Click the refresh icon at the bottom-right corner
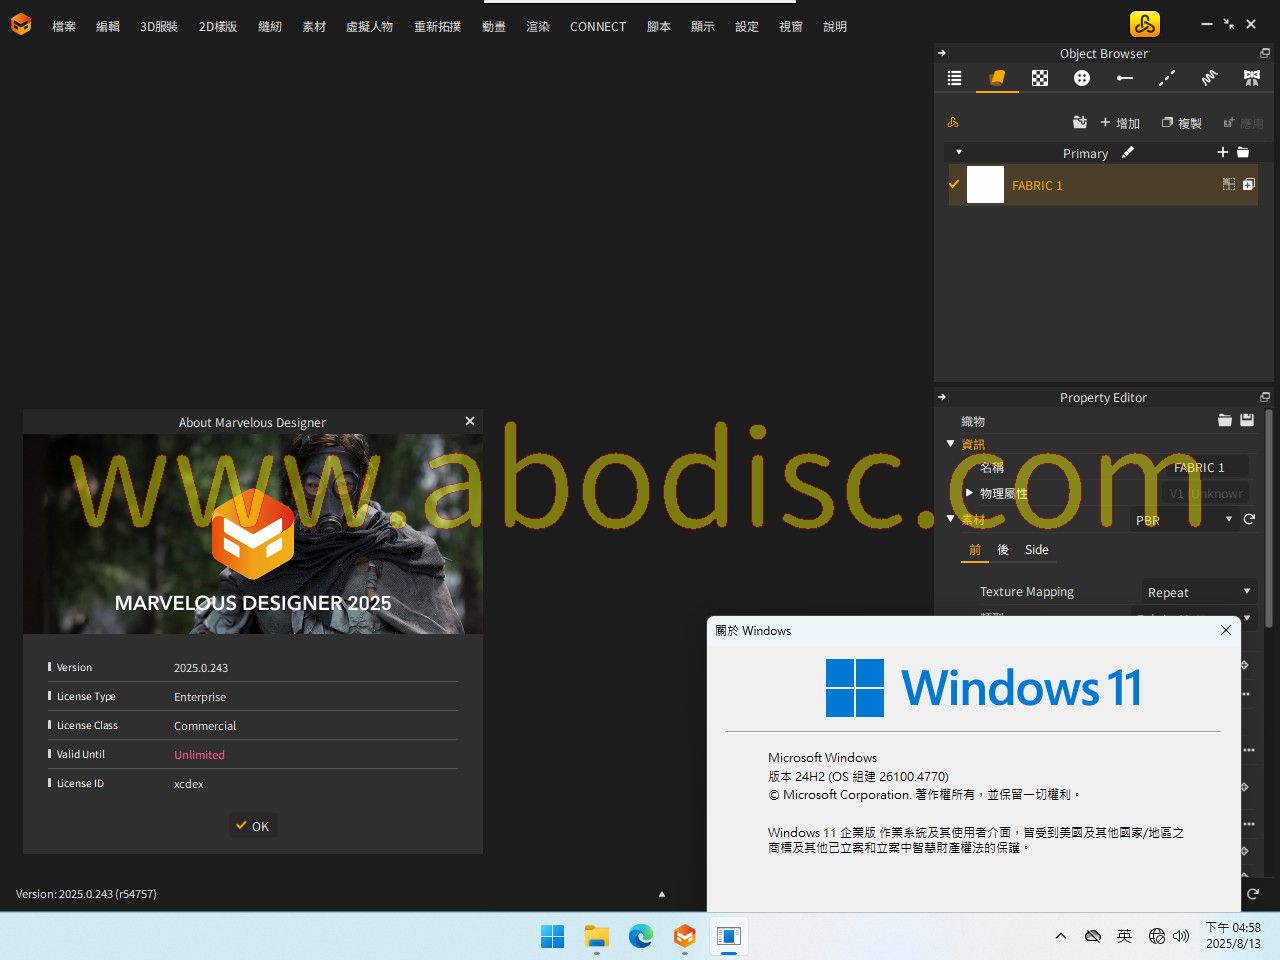 point(1253,893)
